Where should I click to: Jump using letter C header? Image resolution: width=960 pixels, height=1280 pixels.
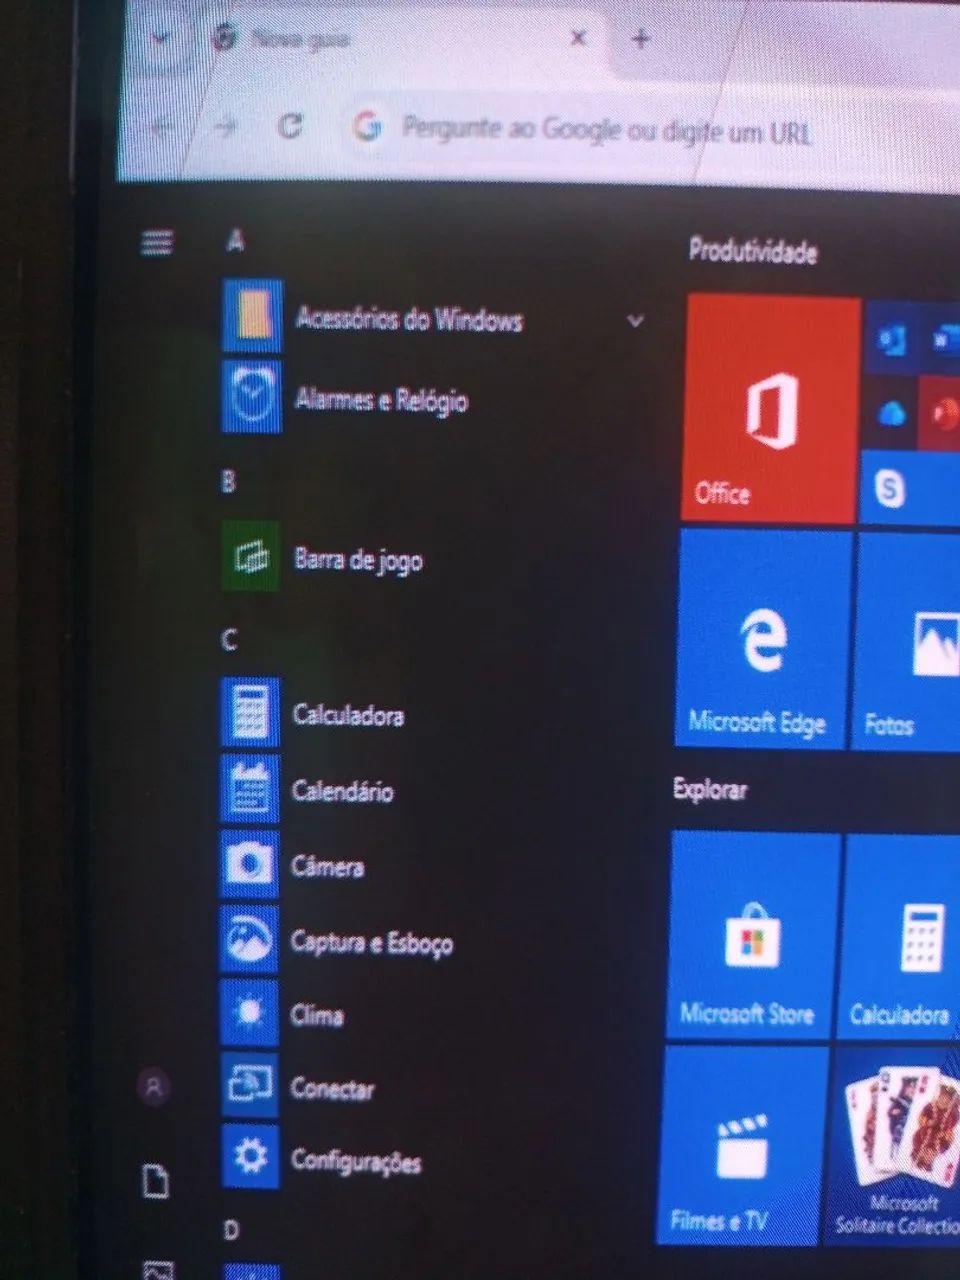click(x=229, y=639)
